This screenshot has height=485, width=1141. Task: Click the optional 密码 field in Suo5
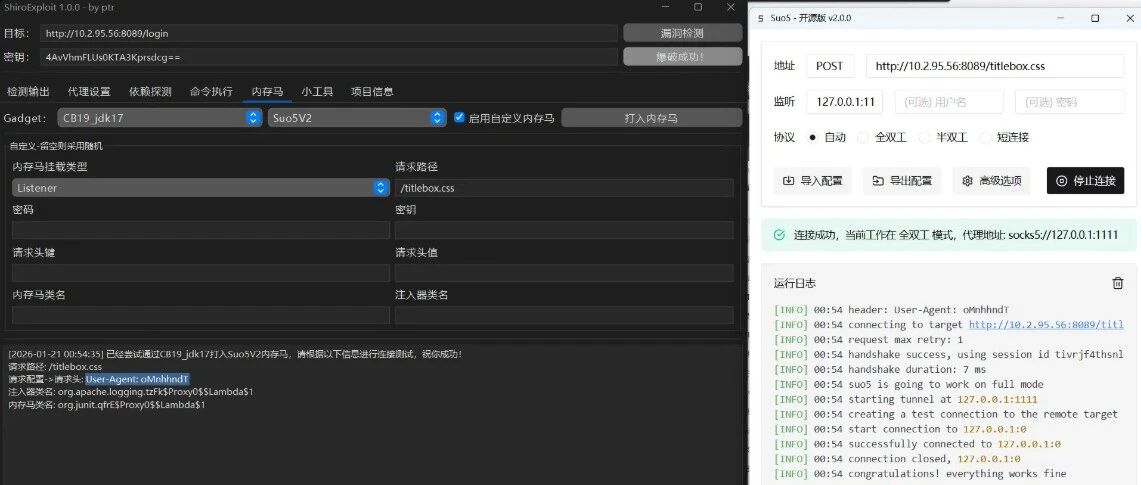click(x=1070, y=103)
